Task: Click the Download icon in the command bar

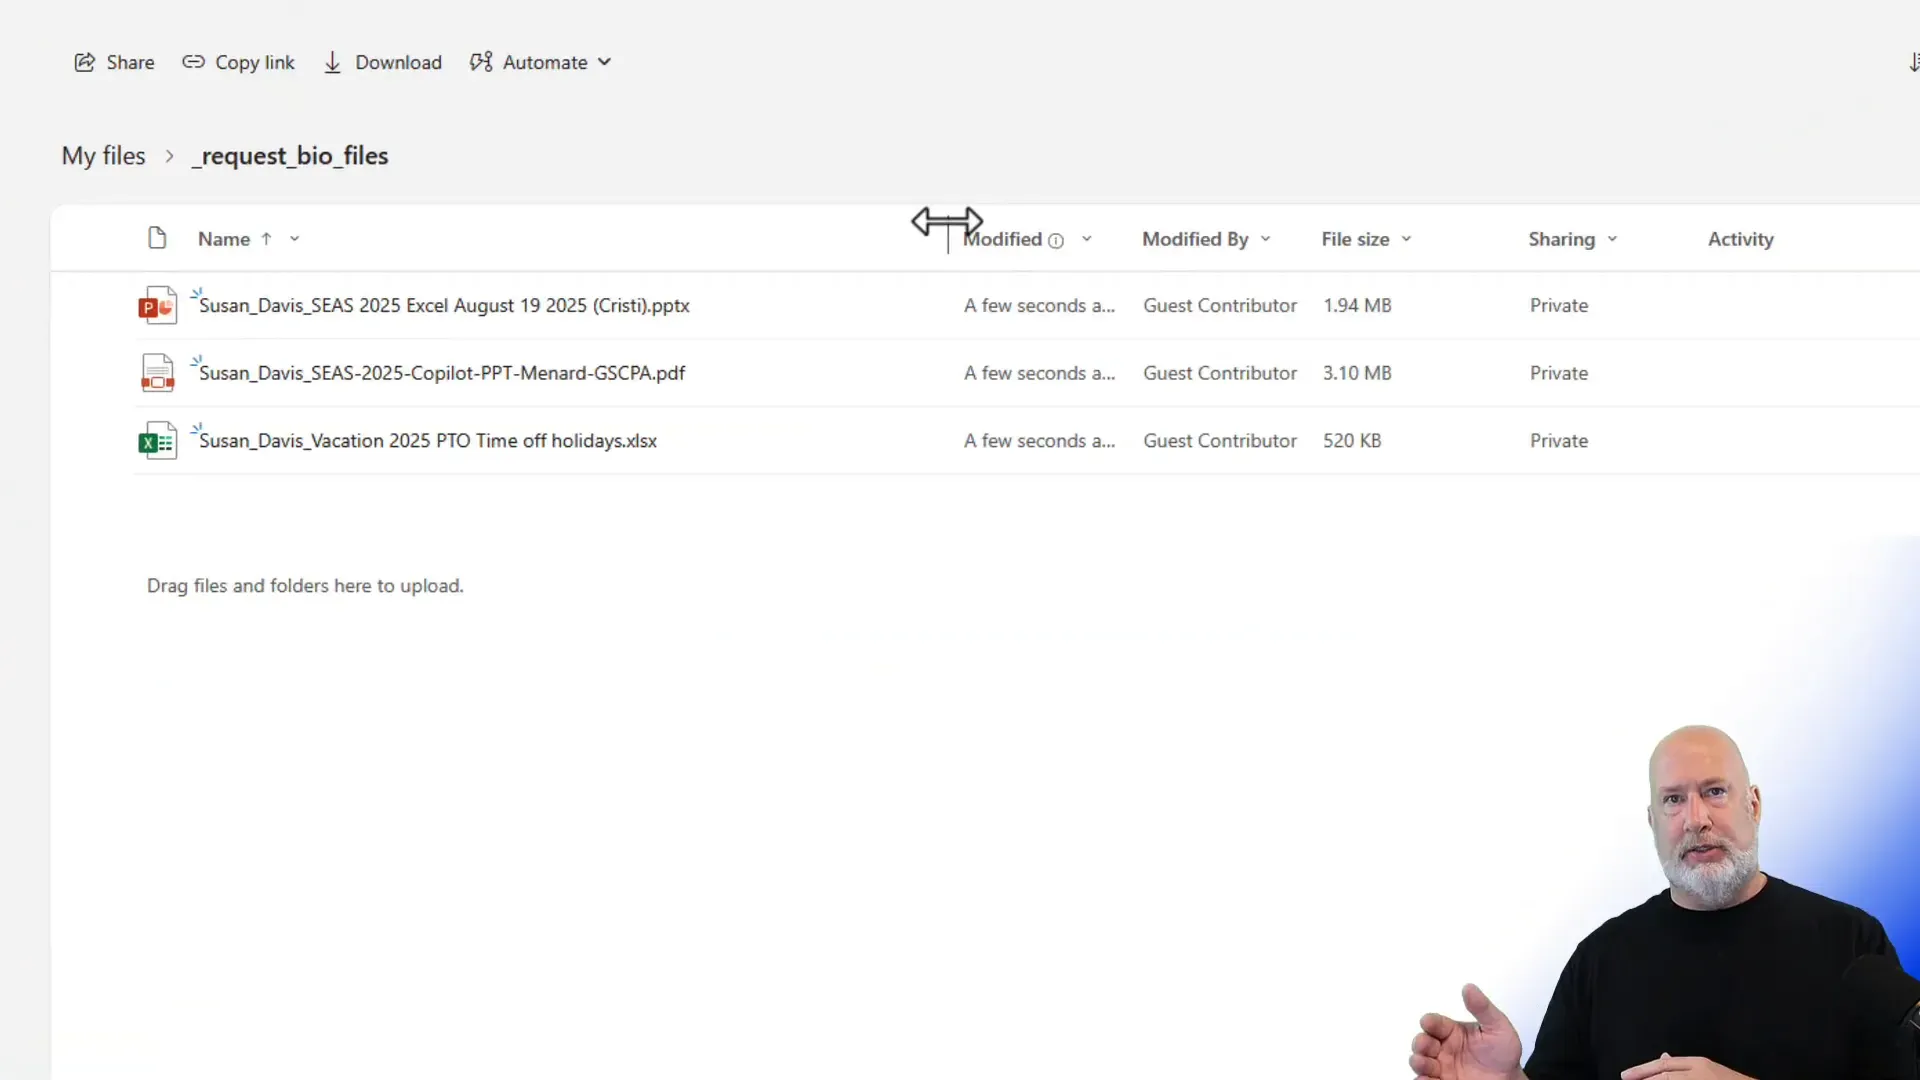Action: point(334,62)
